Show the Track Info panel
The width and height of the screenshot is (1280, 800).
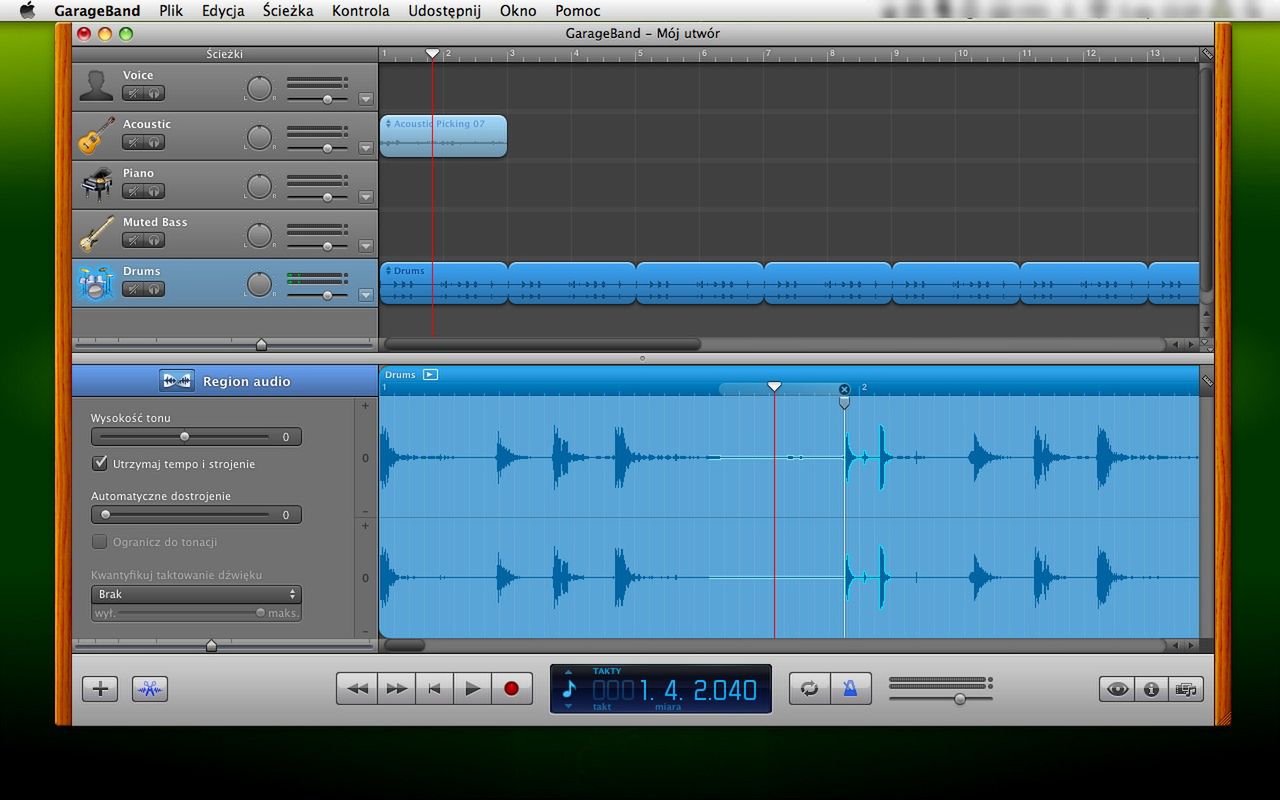(1151, 689)
